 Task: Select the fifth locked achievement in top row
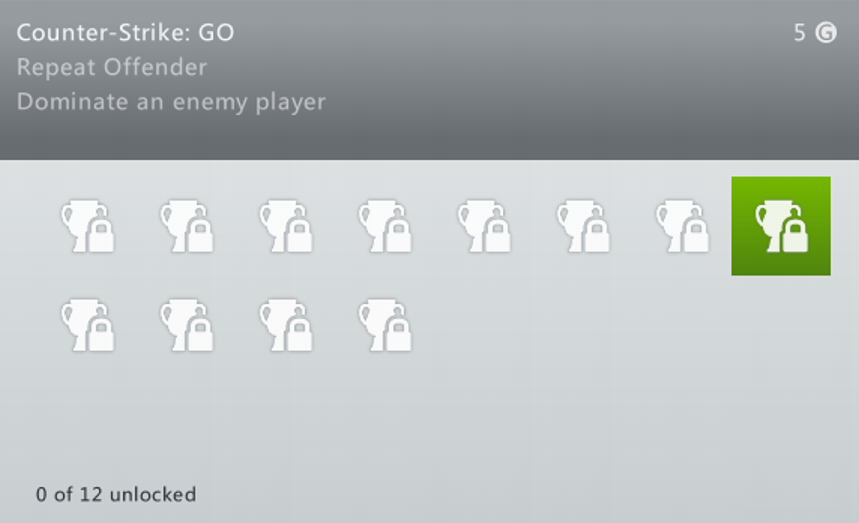click(x=484, y=226)
